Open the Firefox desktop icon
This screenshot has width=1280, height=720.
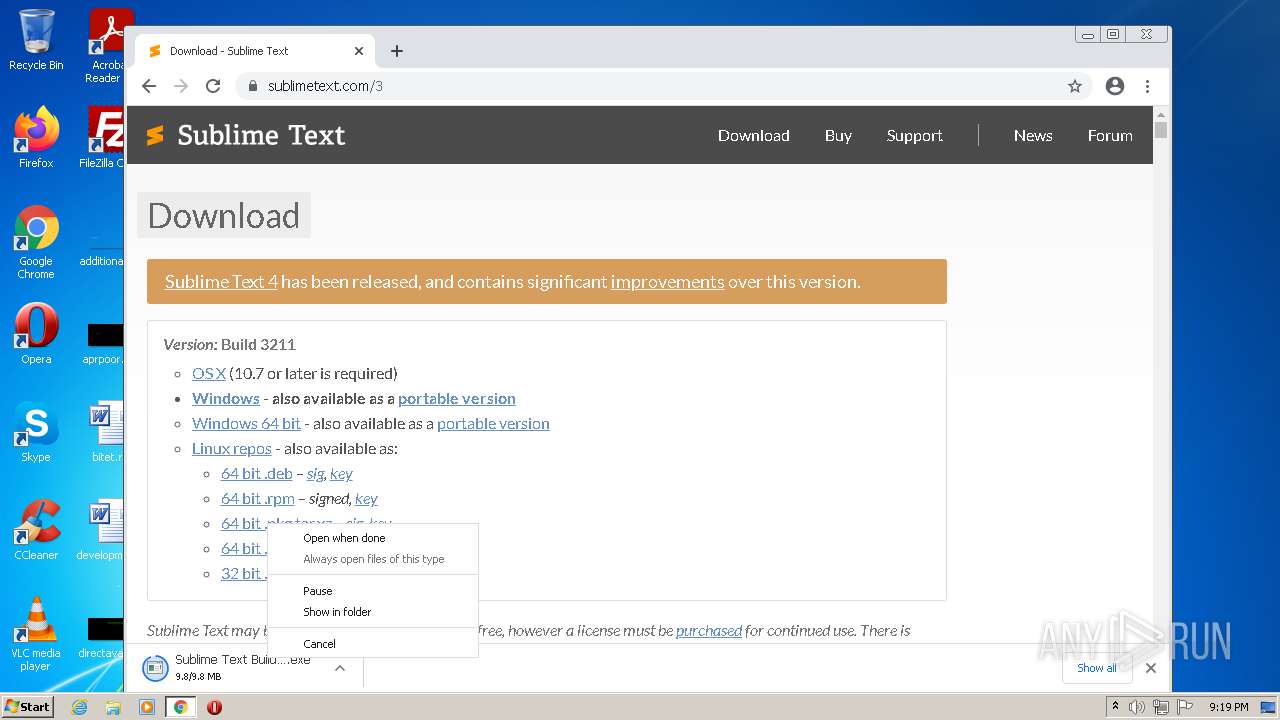pos(36,137)
